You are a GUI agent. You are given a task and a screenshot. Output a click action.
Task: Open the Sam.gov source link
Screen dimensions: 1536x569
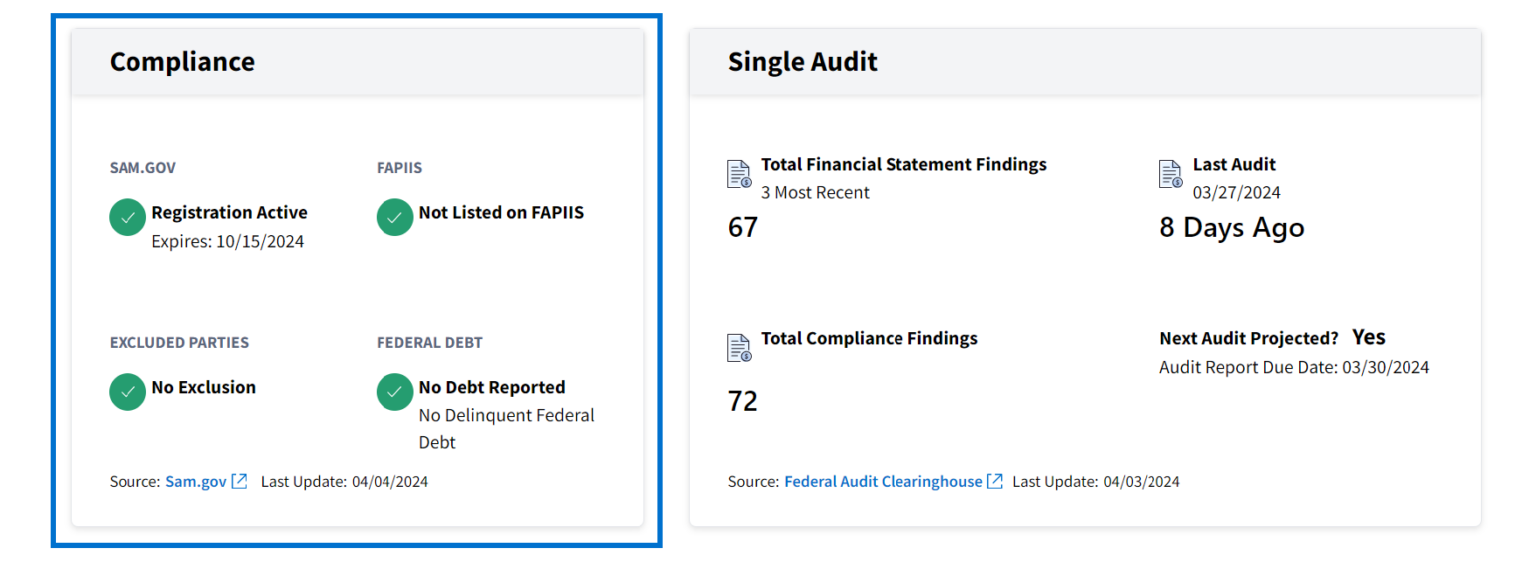click(x=196, y=482)
